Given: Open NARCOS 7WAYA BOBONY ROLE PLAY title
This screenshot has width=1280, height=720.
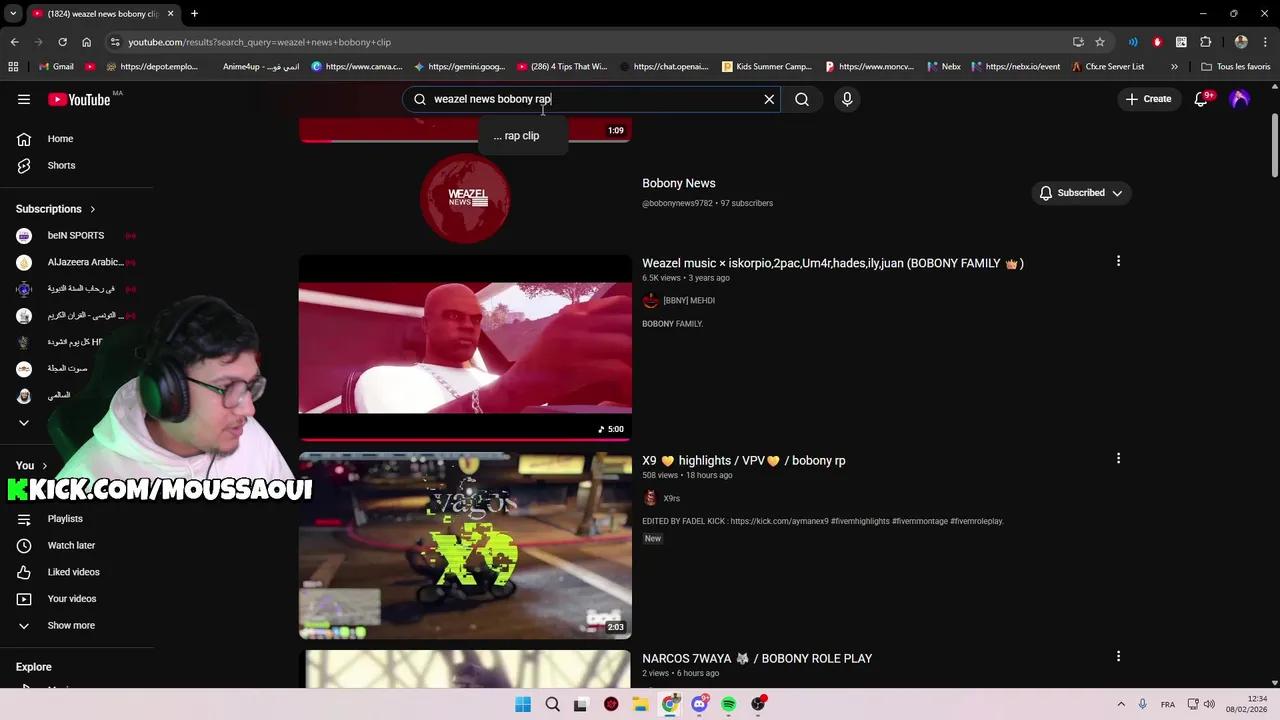Looking at the screenshot, I should point(757,659).
